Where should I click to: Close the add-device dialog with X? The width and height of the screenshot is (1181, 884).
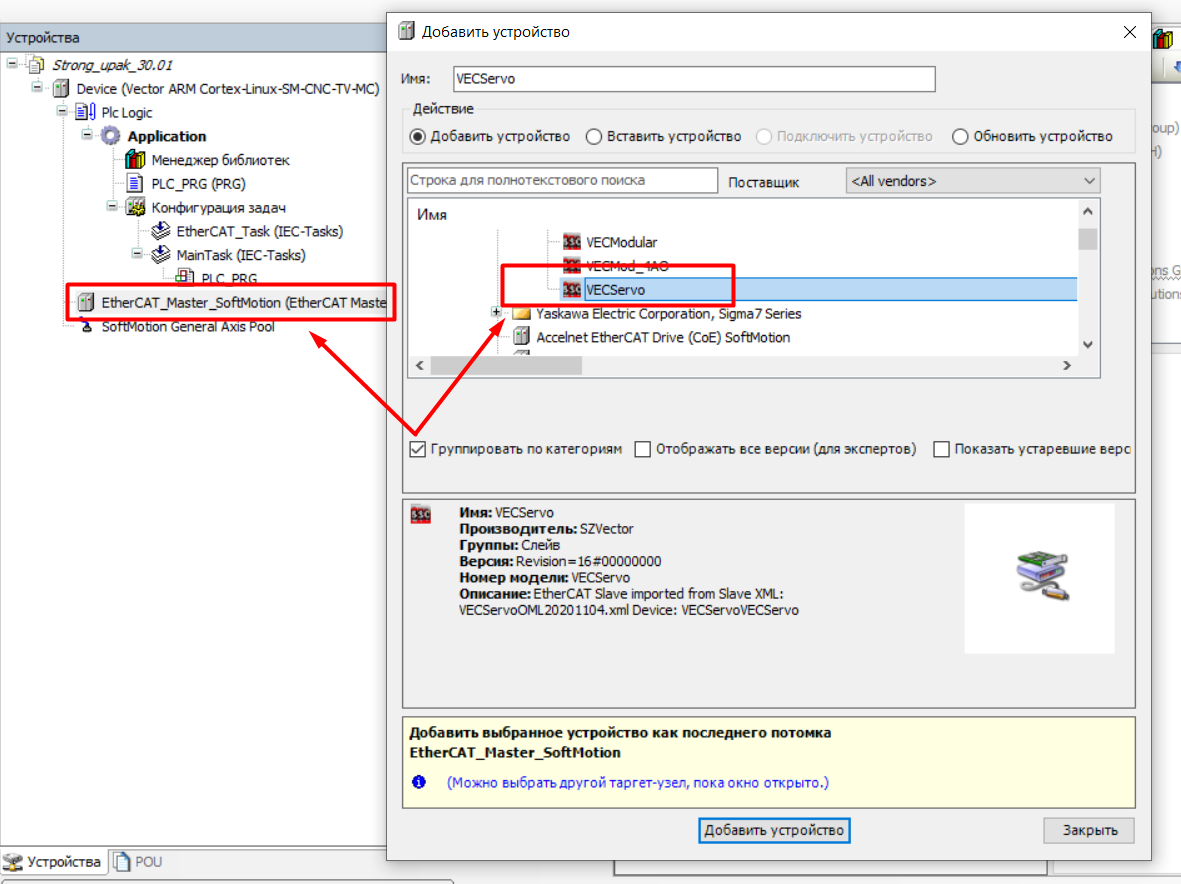click(x=1130, y=32)
